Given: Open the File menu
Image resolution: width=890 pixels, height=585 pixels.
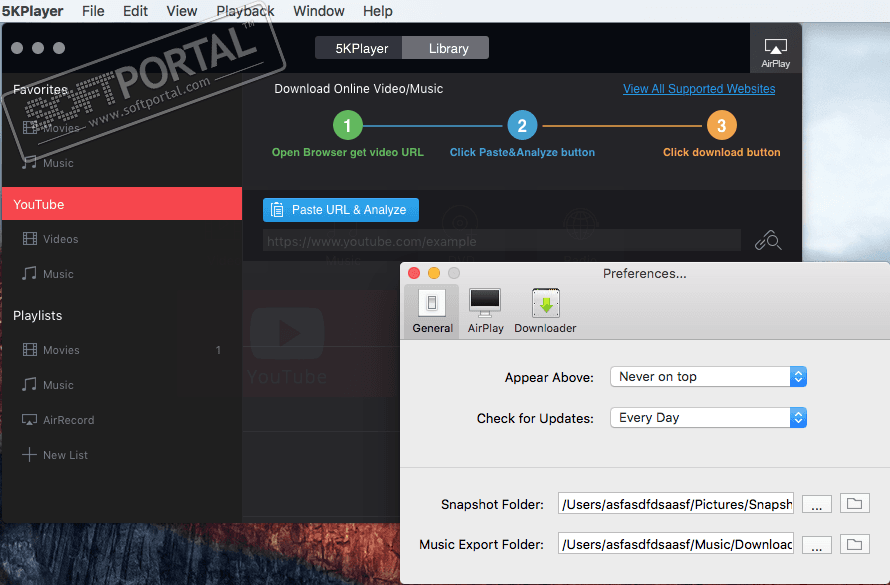Looking at the screenshot, I should click(93, 11).
